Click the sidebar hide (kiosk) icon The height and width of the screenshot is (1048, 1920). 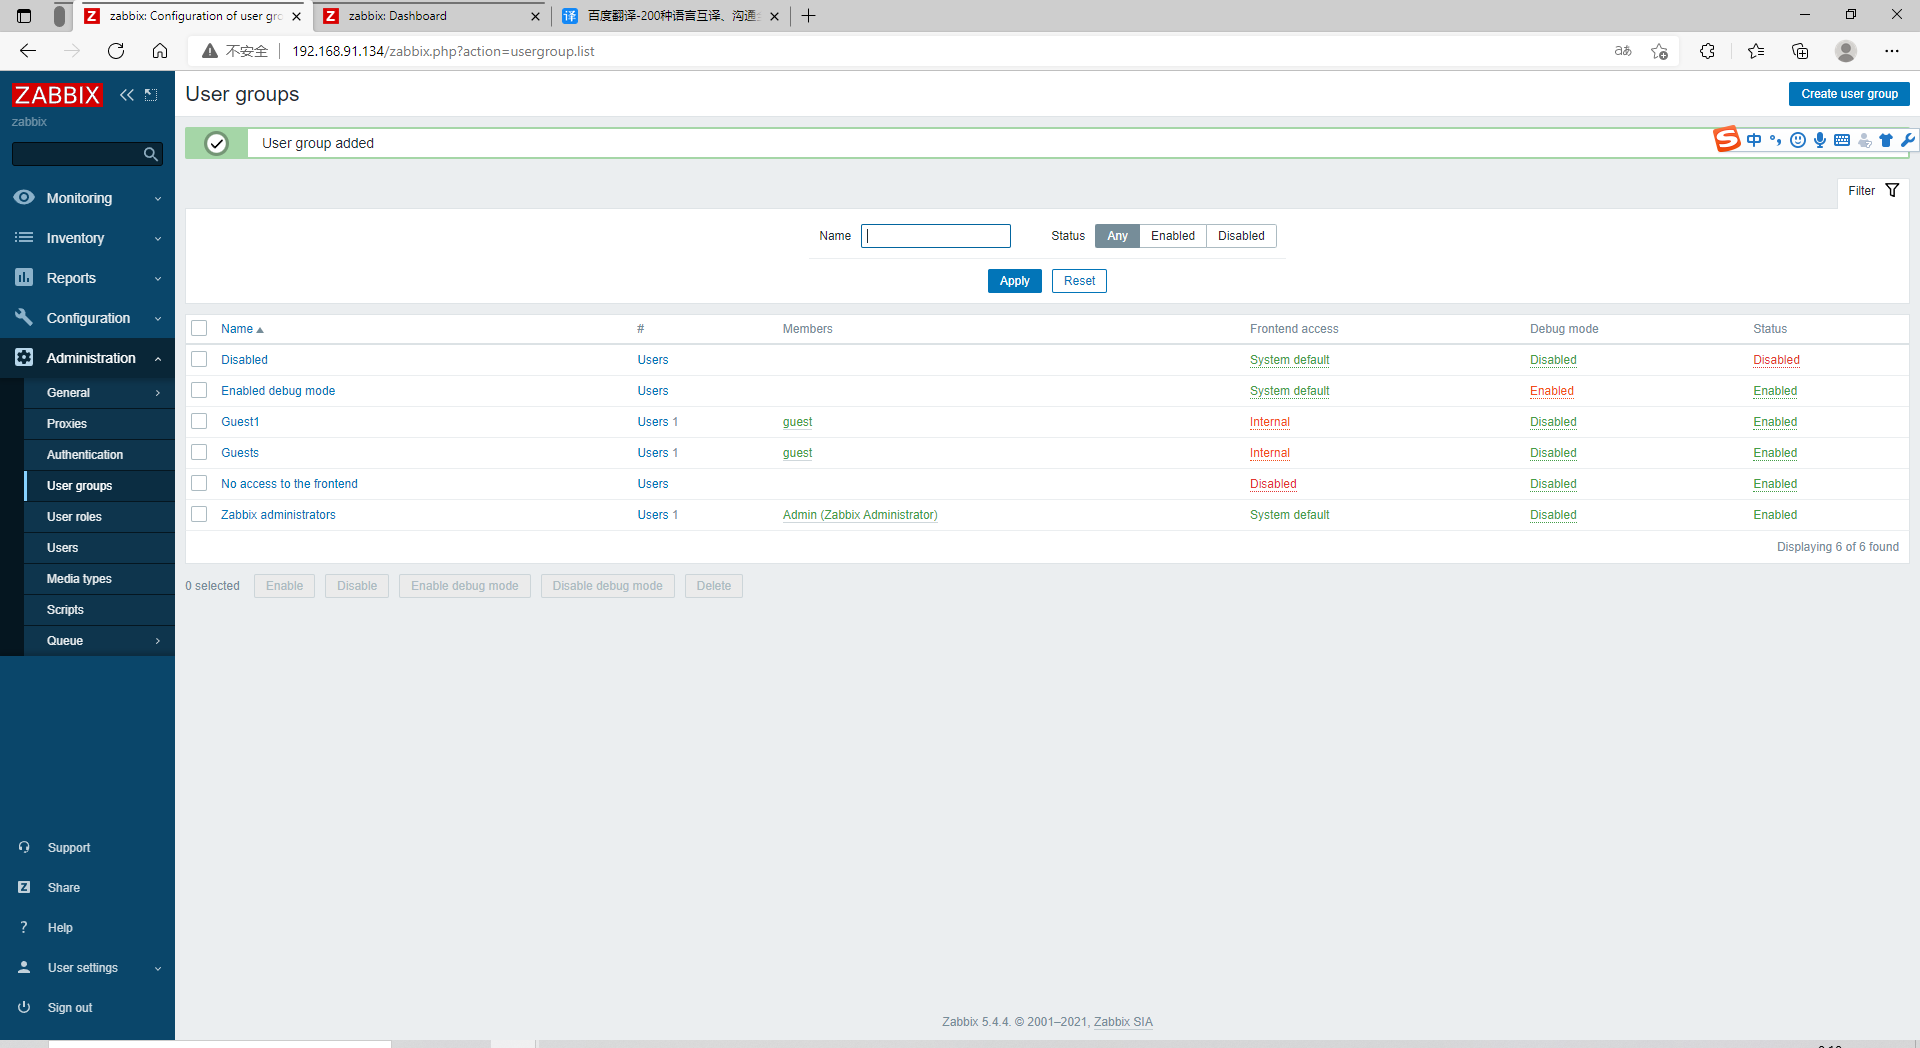coord(151,95)
